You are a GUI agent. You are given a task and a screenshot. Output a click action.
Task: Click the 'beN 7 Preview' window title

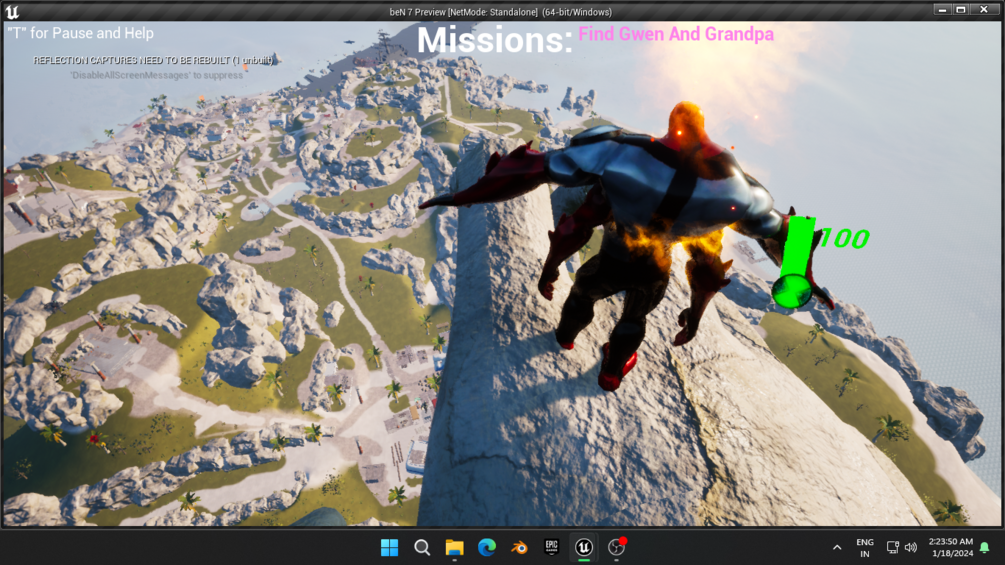click(x=501, y=12)
